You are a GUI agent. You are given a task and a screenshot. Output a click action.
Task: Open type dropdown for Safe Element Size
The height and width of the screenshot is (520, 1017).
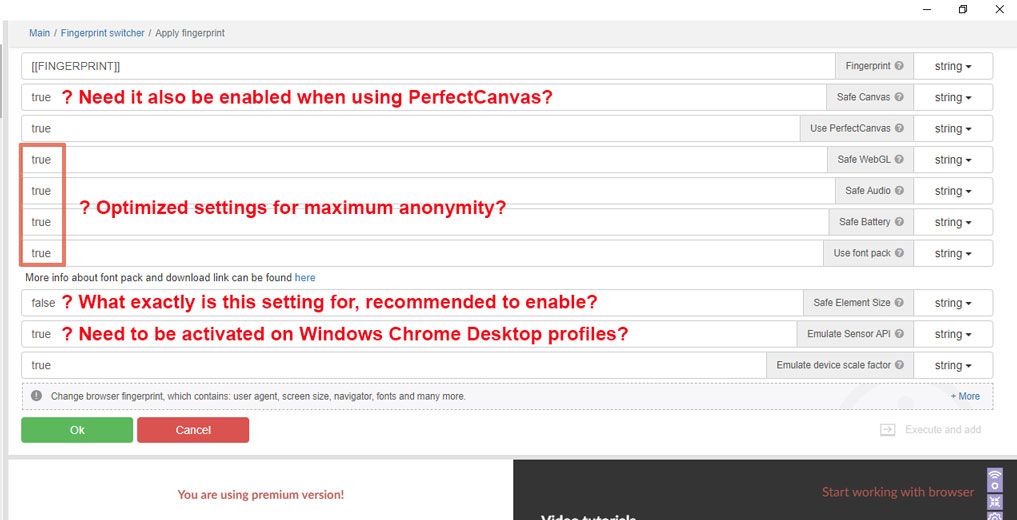click(x=953, y=303)
